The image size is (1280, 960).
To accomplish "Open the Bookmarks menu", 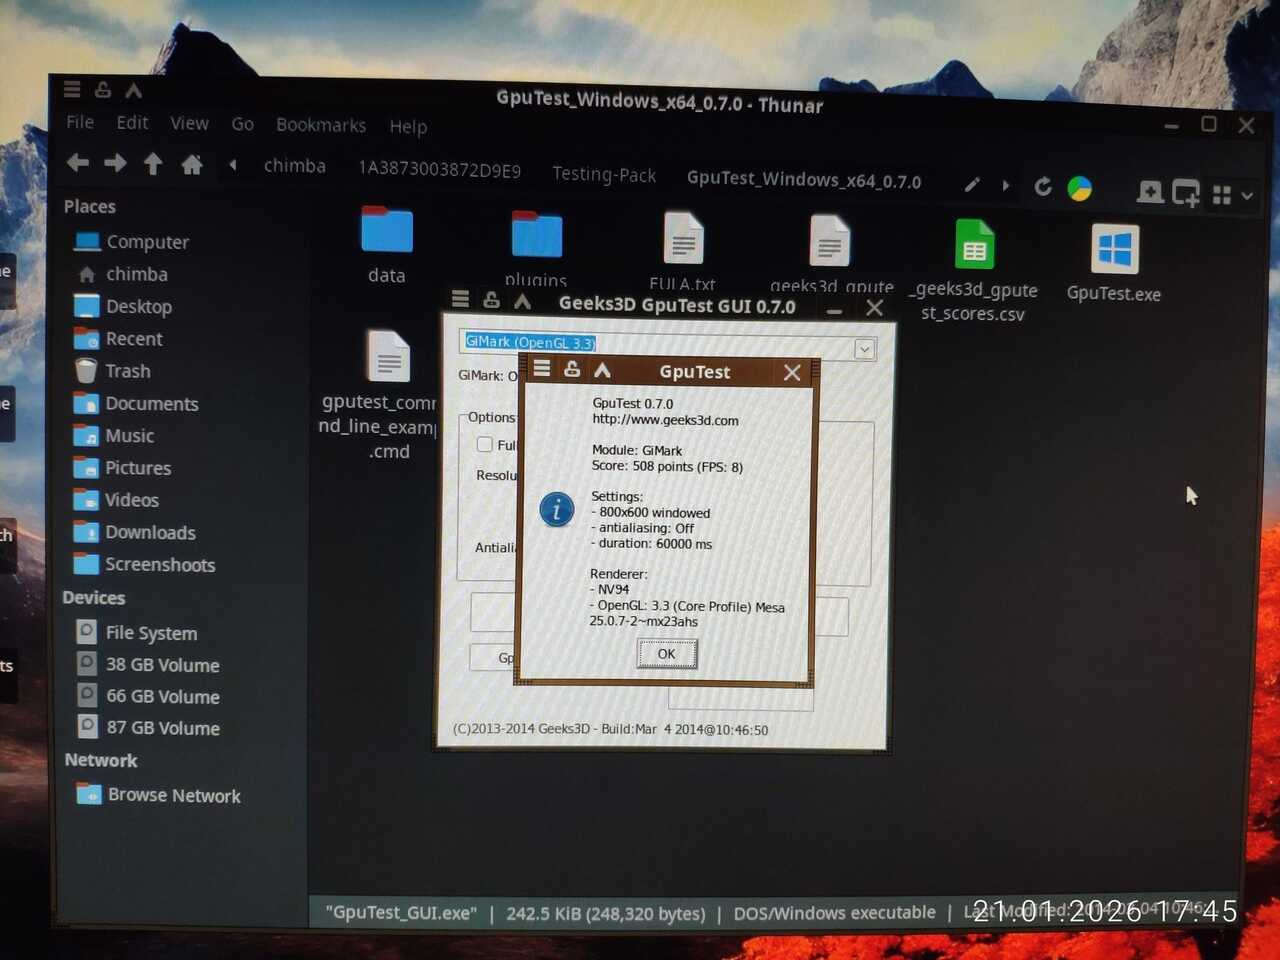I will pos(321,125).
